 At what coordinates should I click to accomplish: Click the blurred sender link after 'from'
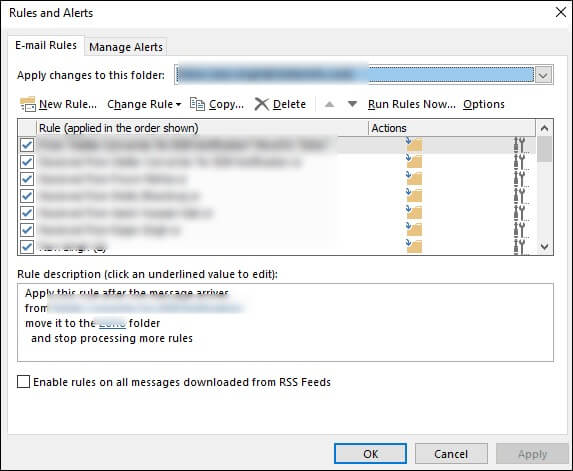click(x=146, y=308)
